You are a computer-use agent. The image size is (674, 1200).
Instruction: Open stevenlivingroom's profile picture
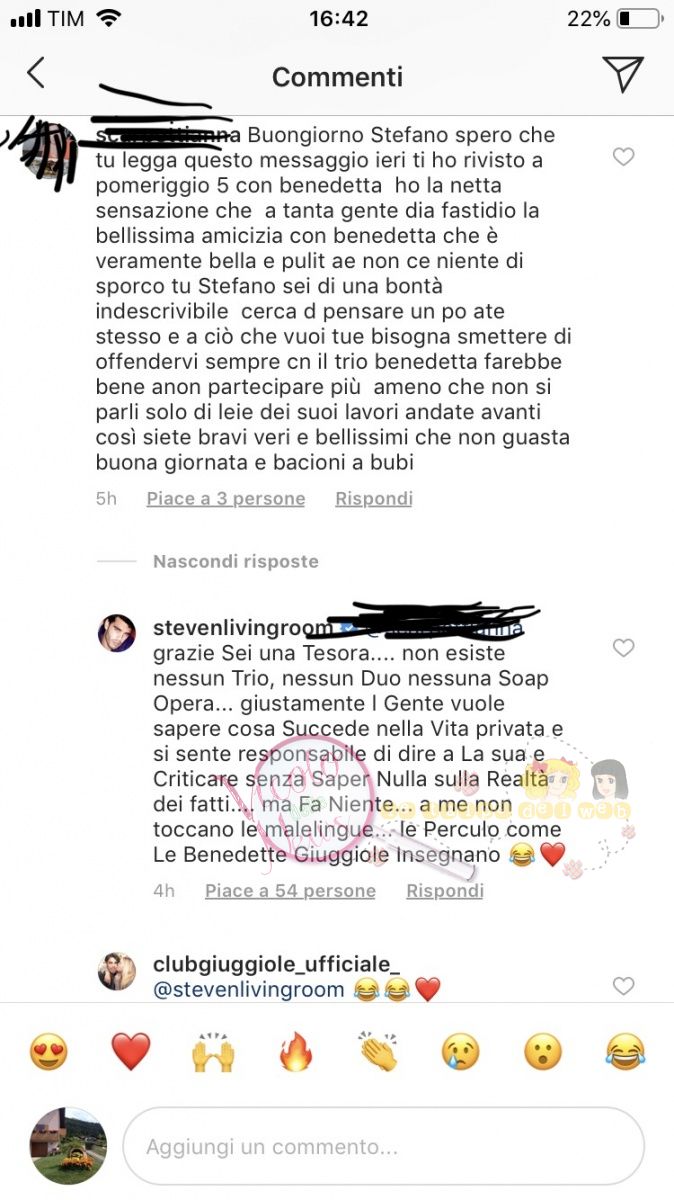pyautogui.click(x=116, y=633)
